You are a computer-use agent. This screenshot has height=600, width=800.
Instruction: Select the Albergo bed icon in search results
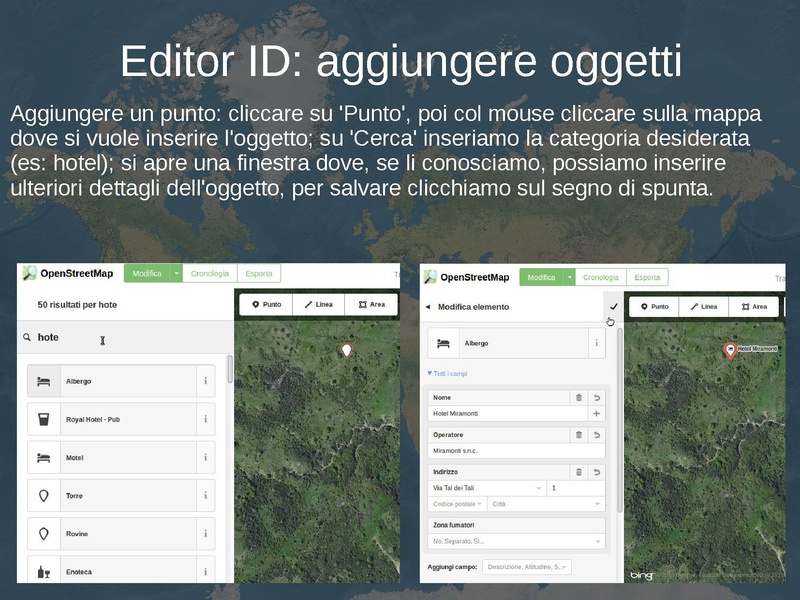43,381
